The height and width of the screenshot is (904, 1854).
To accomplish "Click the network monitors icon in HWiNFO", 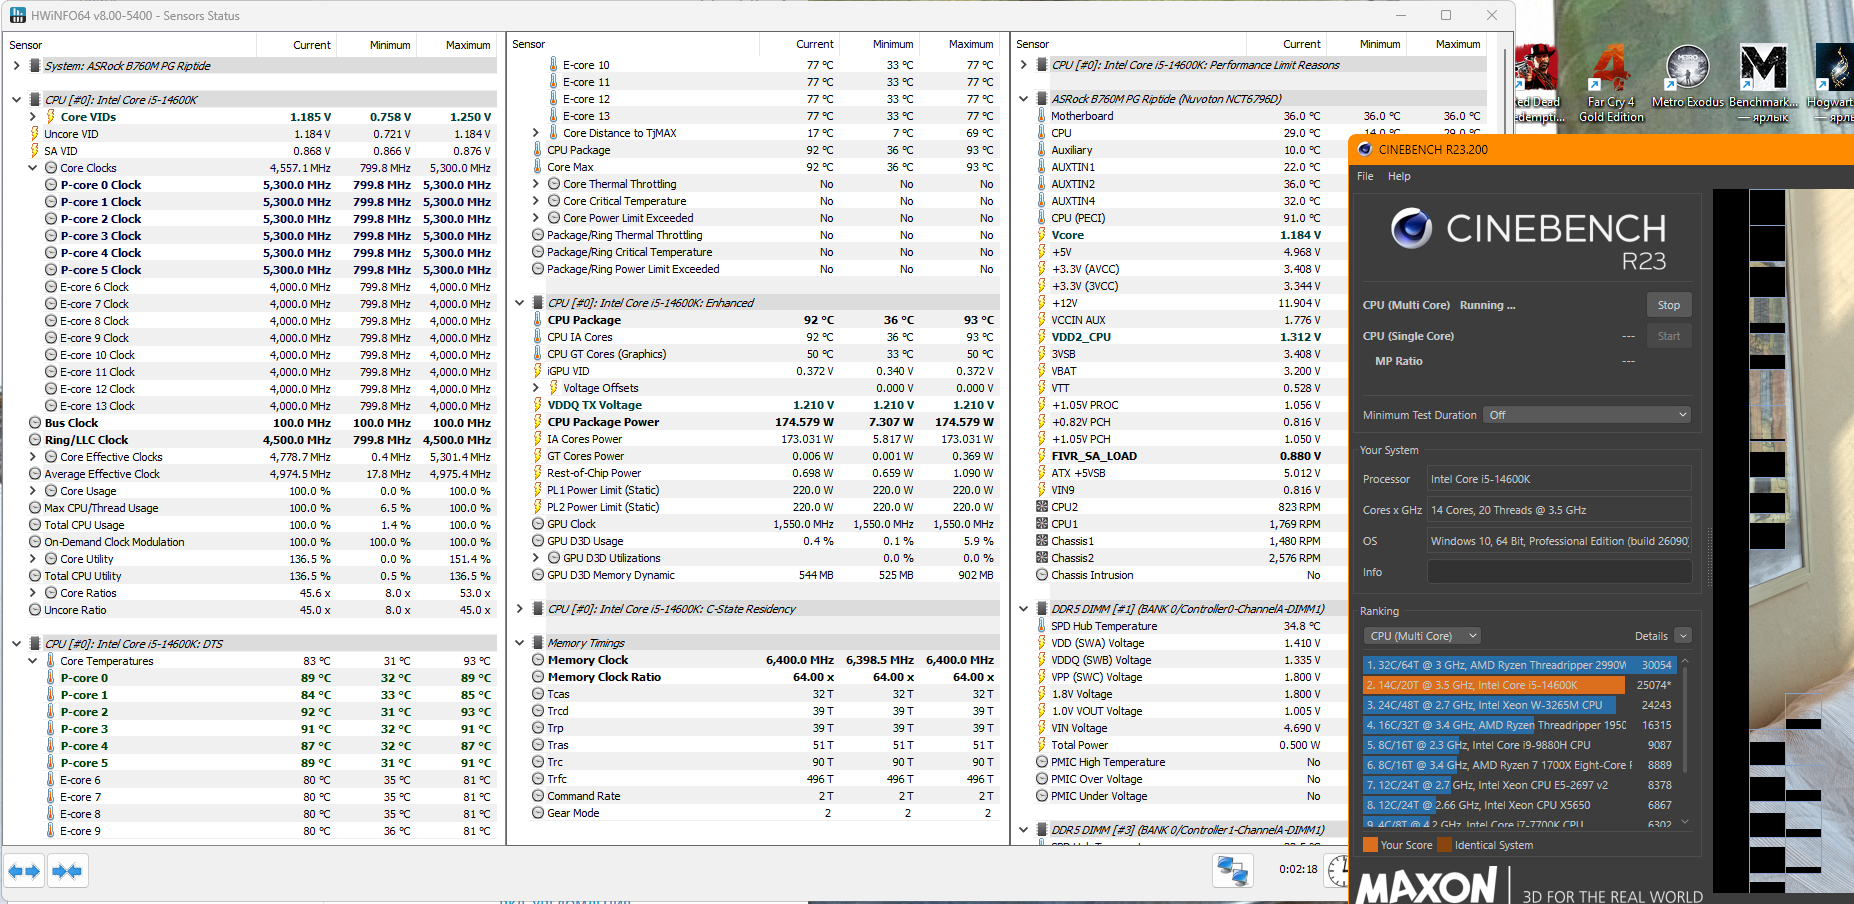I will [x=1232, y=870].
